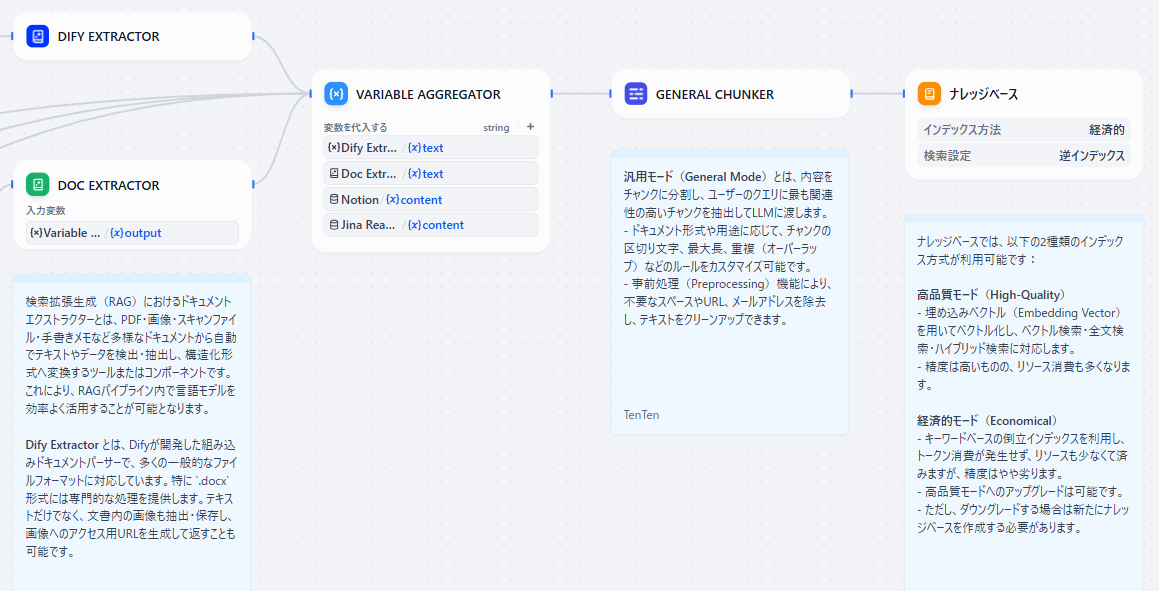
Task: Click the インデックス方法 setting row
Action: point(1023,130)
